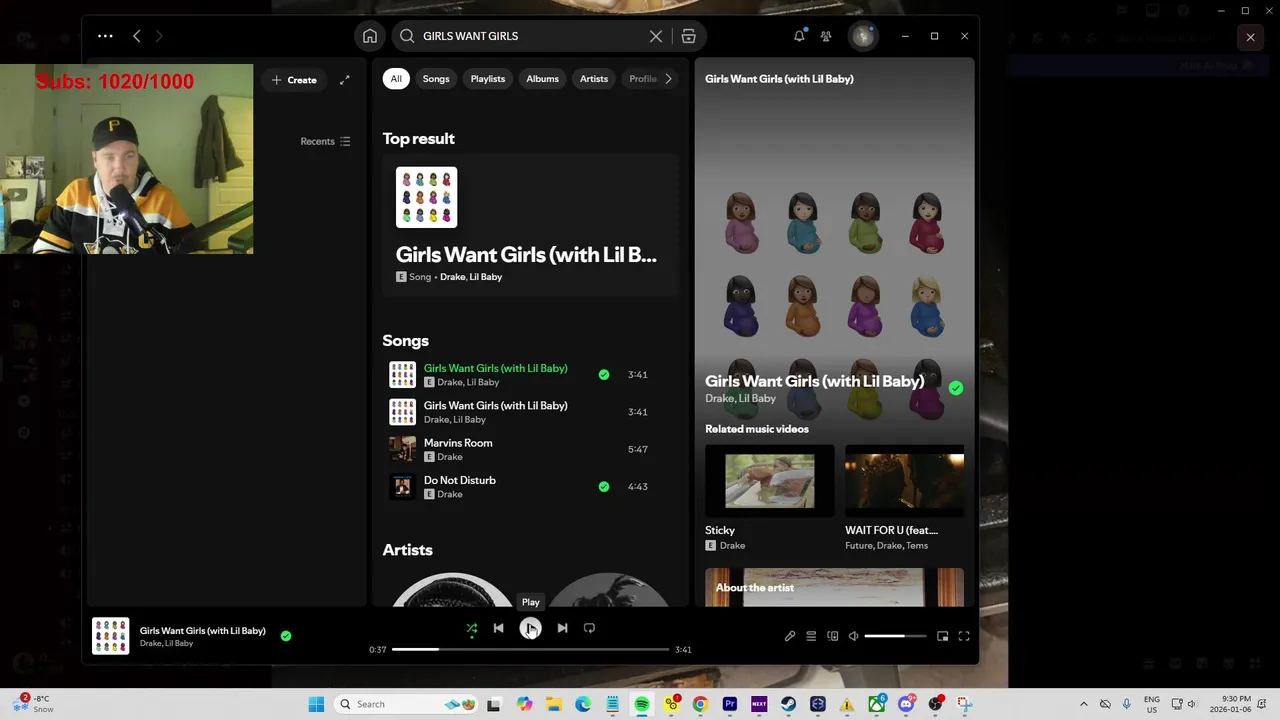Open the Windows Start menu

(x=316, y=704)
